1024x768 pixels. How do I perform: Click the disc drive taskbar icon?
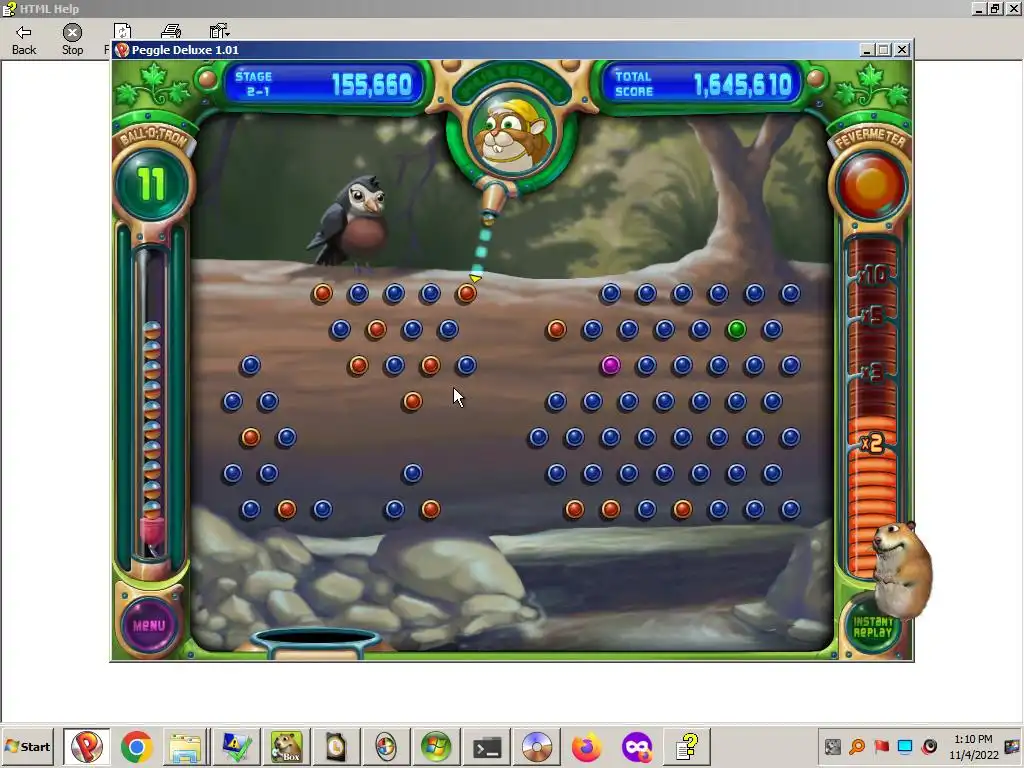click(537, 747)
